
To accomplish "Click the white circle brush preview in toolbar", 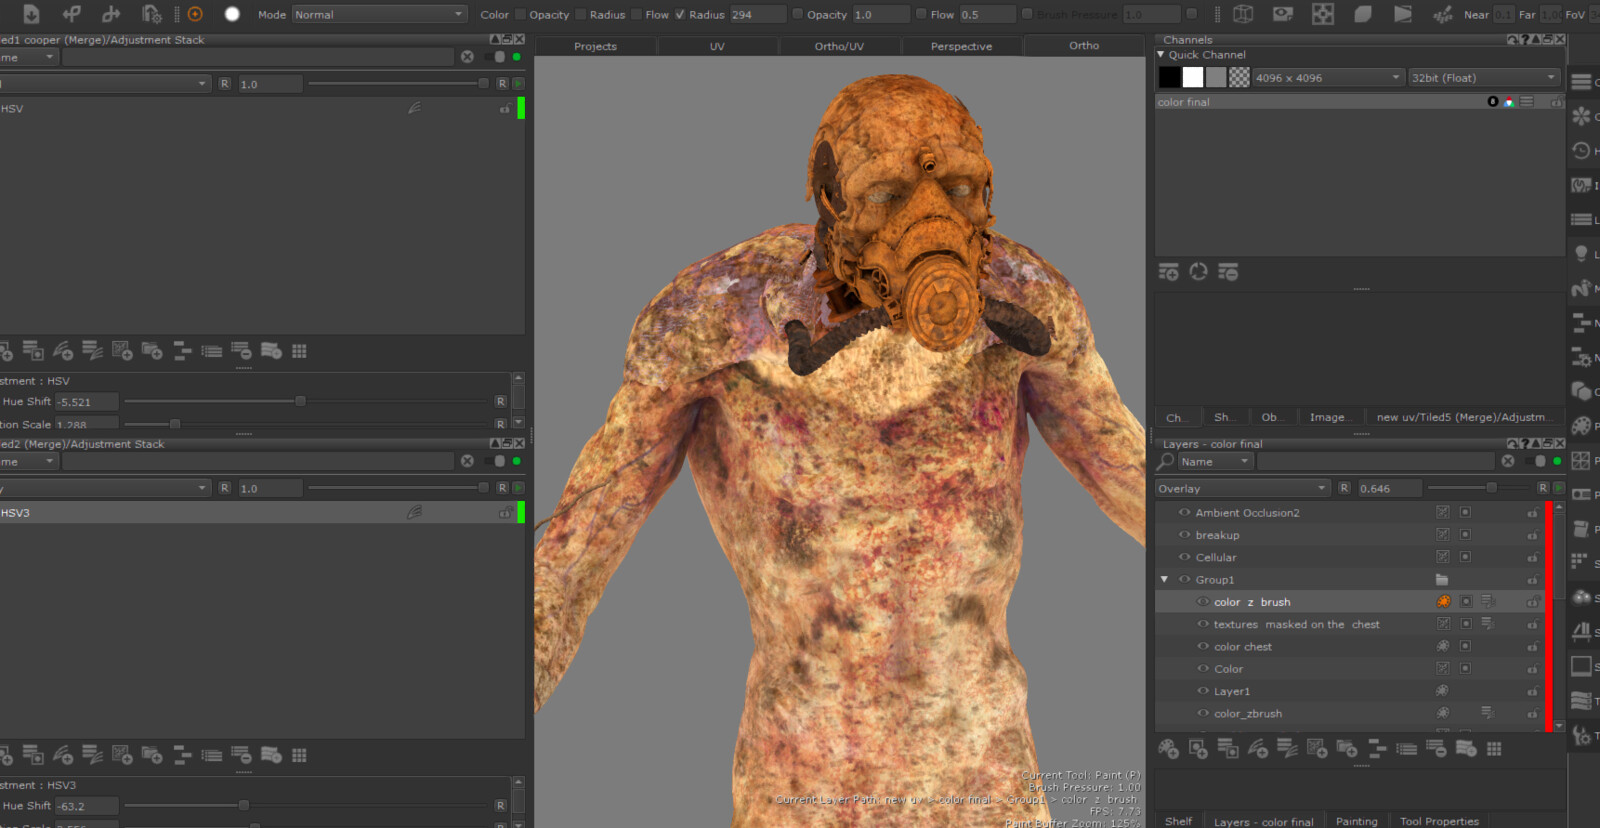I will pos(232,14).
